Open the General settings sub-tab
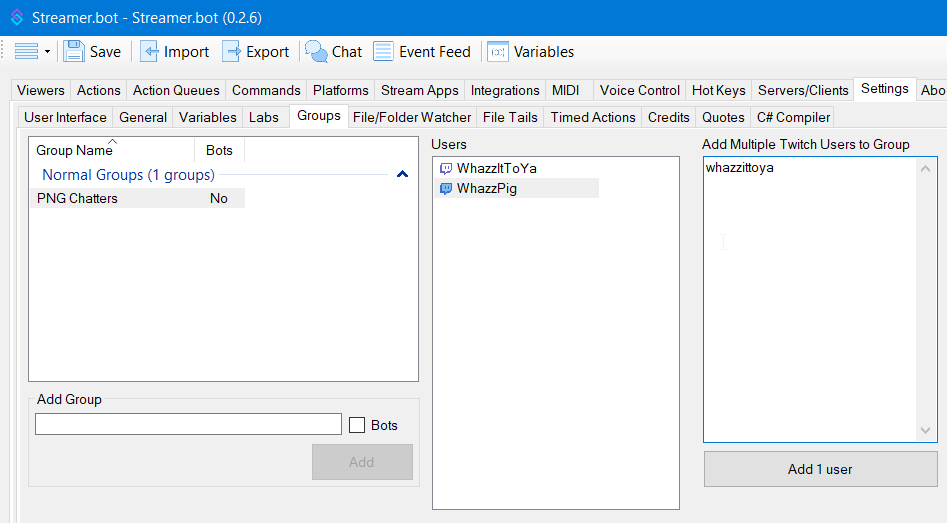947x523 pixels. [x=143, y=117]
